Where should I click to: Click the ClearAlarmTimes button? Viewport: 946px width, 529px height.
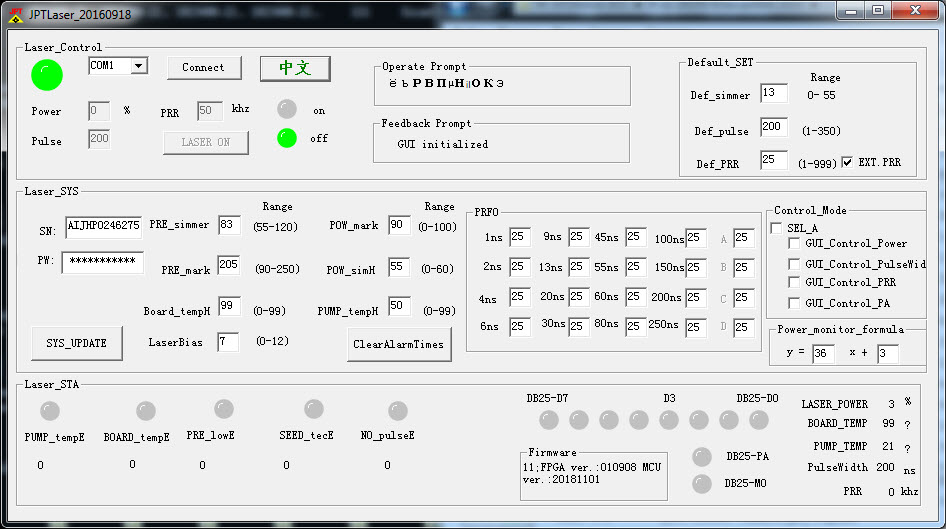(399, 344)
